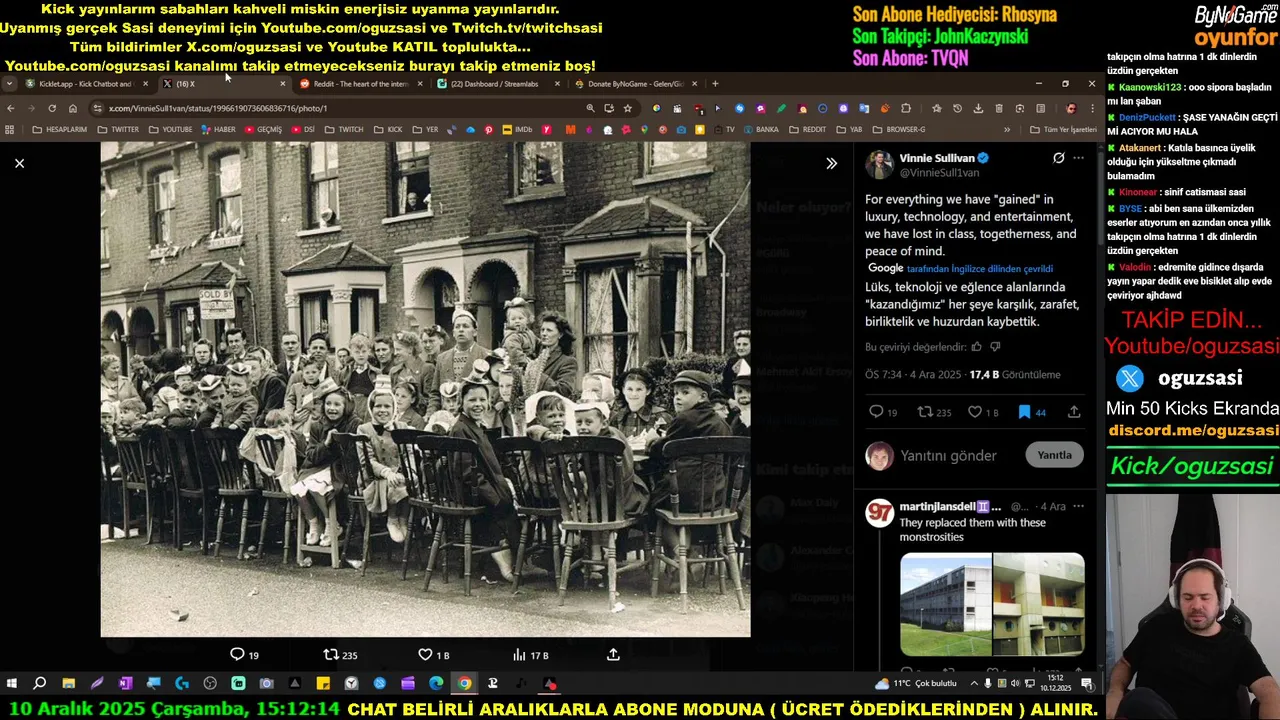Like the tweet via heart icon in side panel

(x=975, y=412)
